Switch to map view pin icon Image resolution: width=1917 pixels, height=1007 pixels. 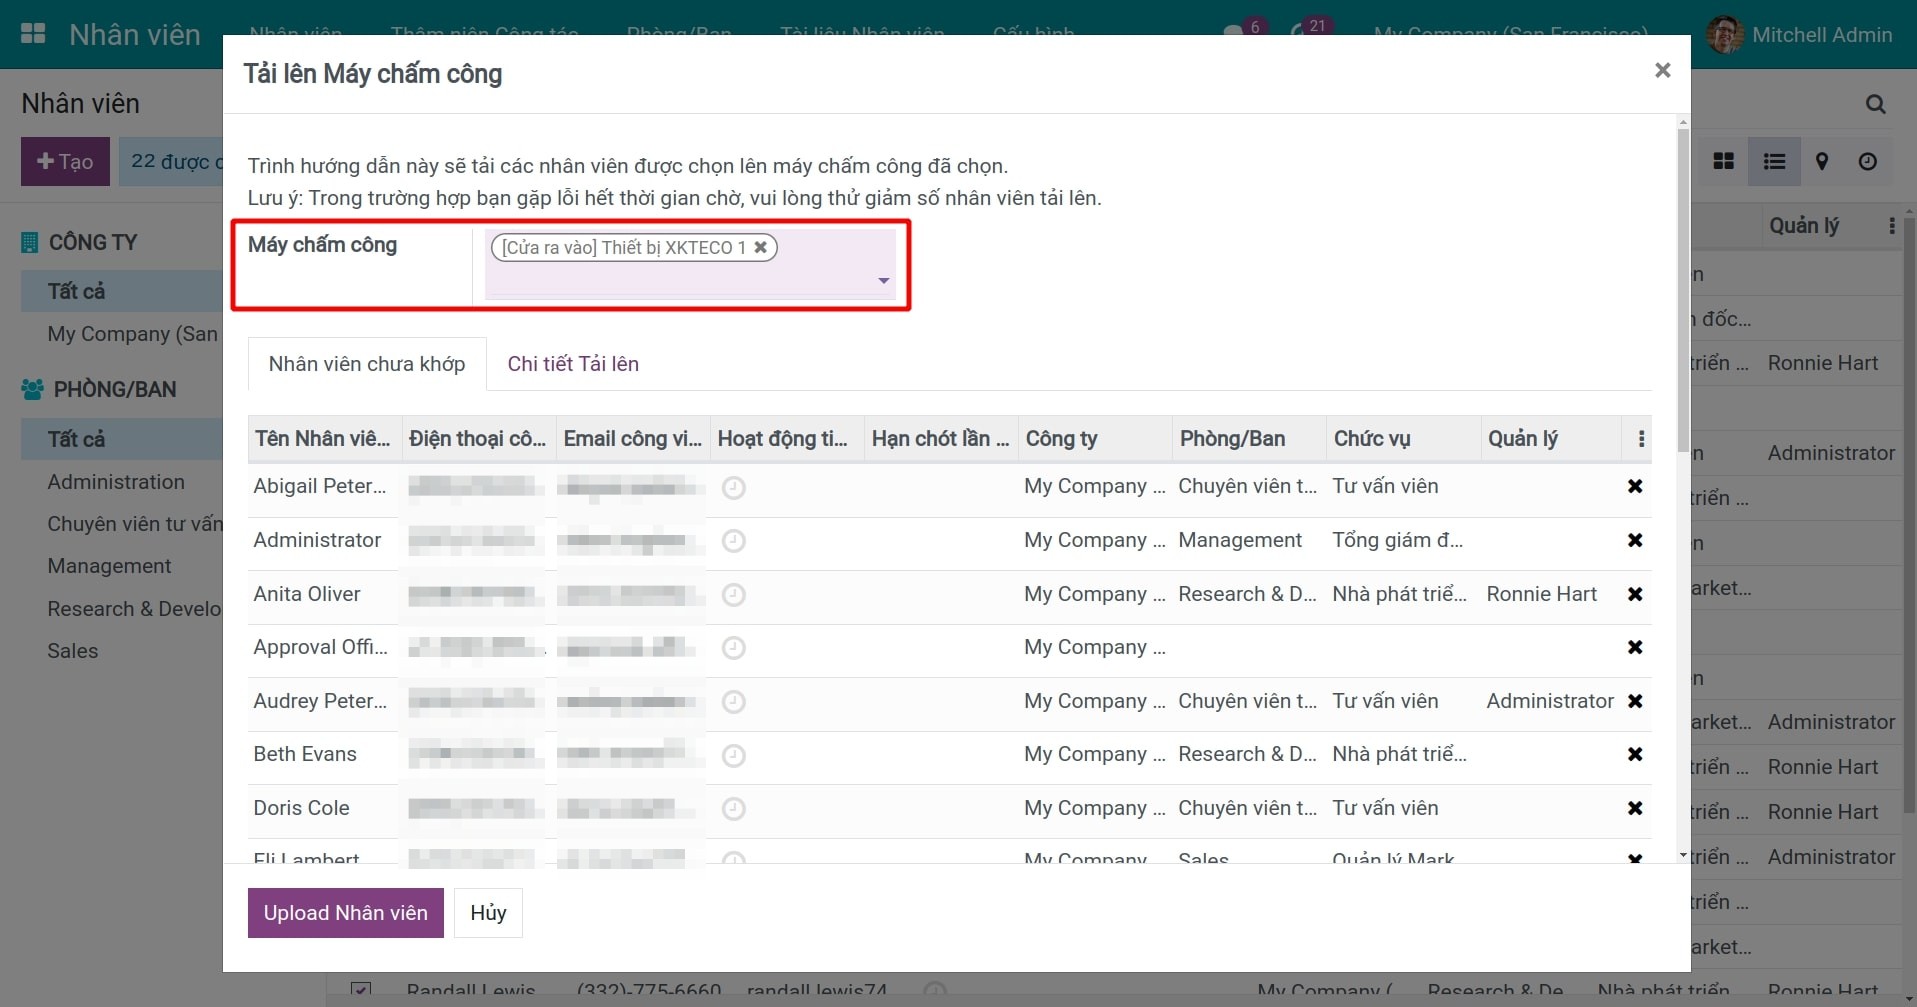click(1822, 162)
